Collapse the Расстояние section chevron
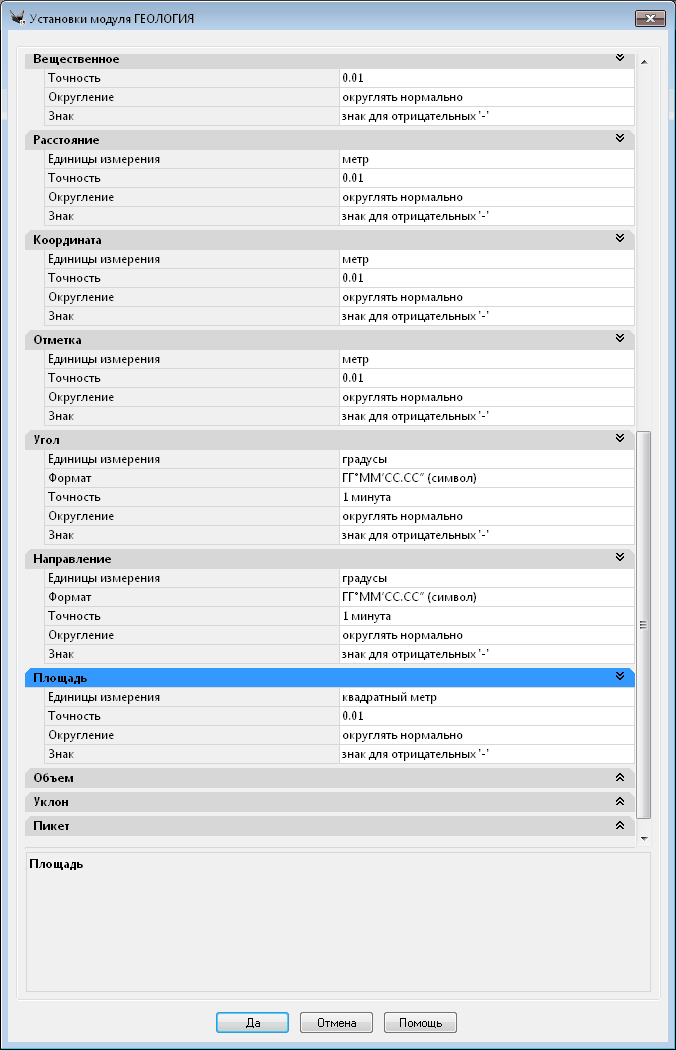Screen dimensions: 676x1050 point(620,139)
